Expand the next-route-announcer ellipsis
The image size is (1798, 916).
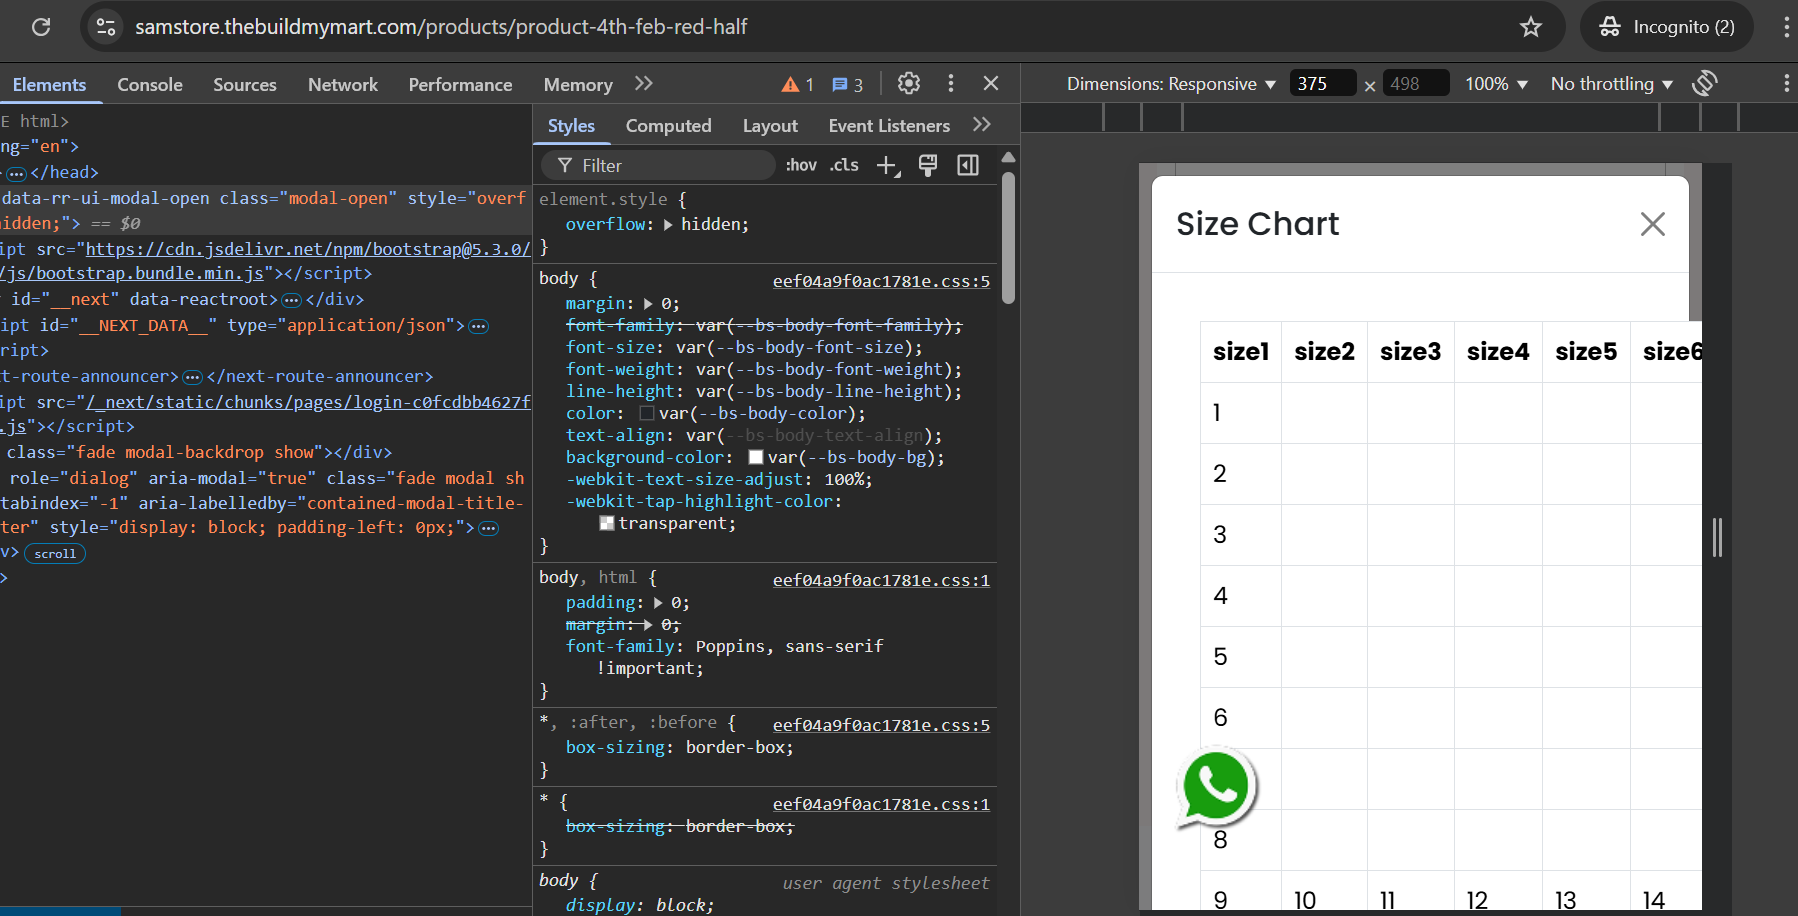pyautogui.click(x=193, y=377)
